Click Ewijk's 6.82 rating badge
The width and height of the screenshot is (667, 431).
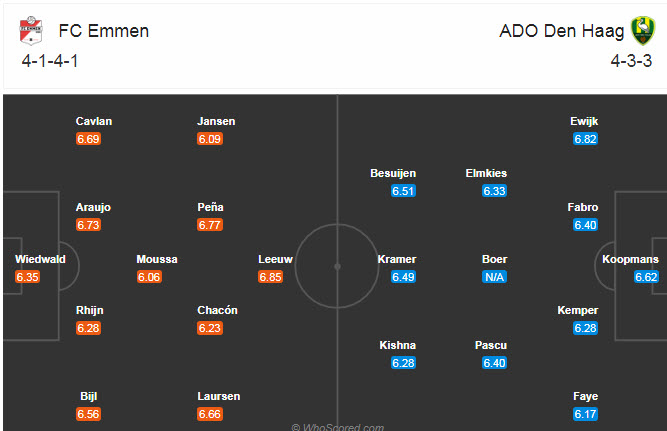click(585, 139)
